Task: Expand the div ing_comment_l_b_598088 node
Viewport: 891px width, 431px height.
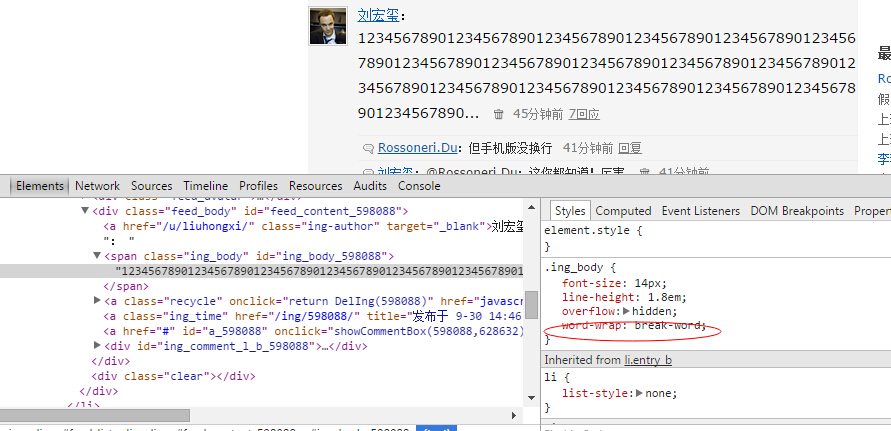Action: [x=97, y=345]
